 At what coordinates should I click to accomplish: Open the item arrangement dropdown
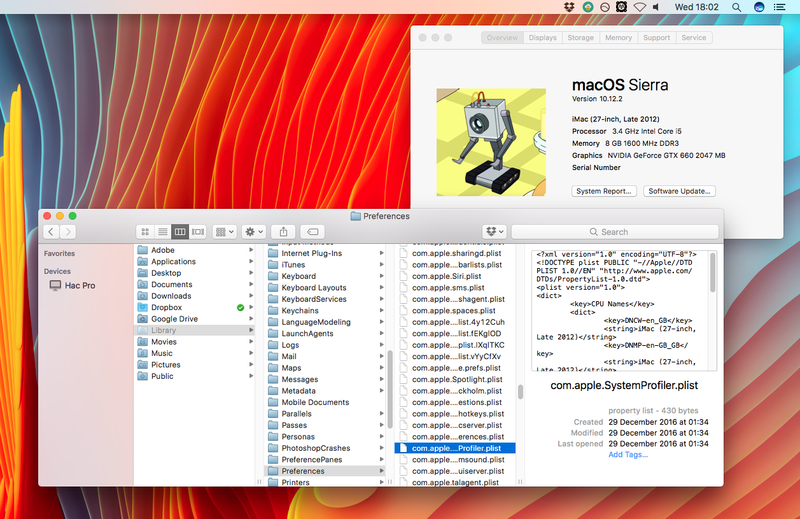click(224, 232)
